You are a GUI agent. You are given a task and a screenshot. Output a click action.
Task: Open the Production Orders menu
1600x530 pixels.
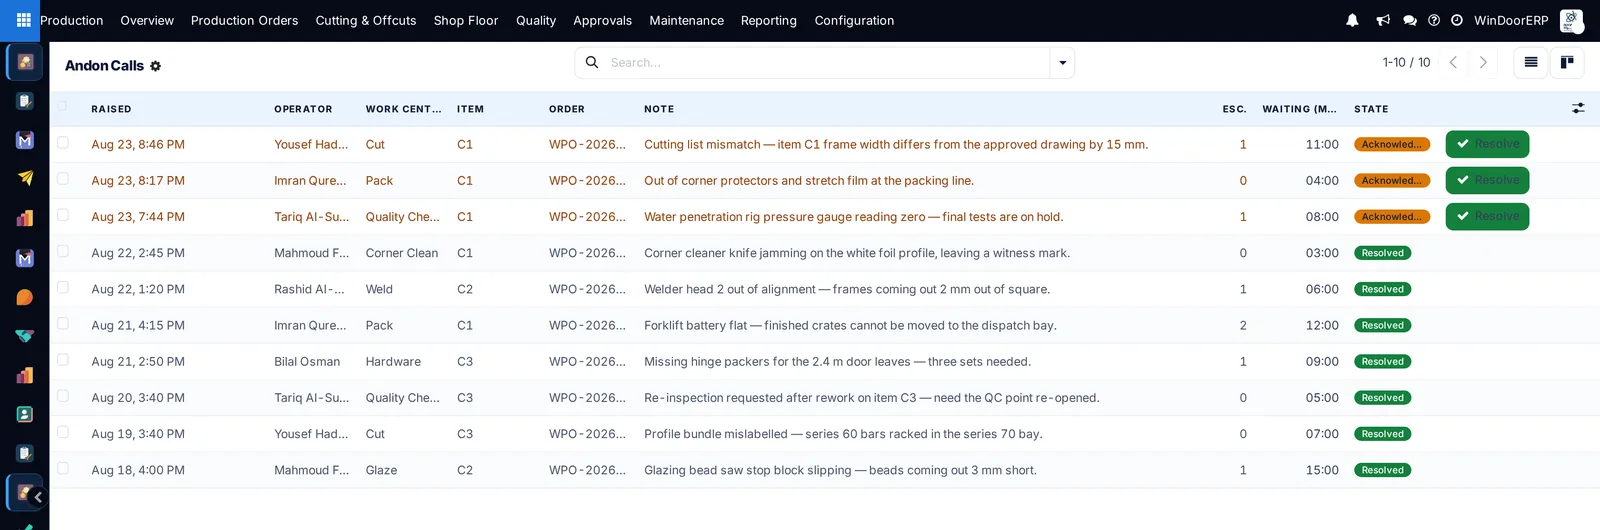point(244,20)
